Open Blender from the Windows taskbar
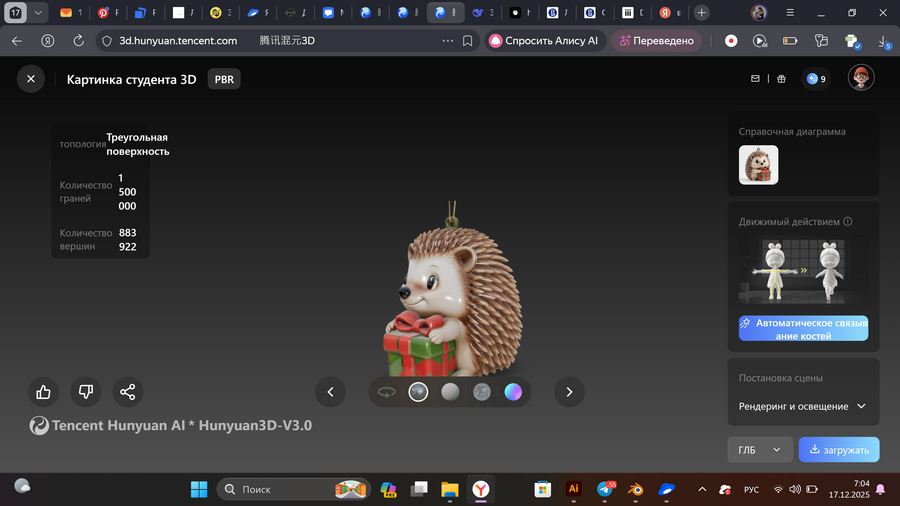 click(637, 489)
